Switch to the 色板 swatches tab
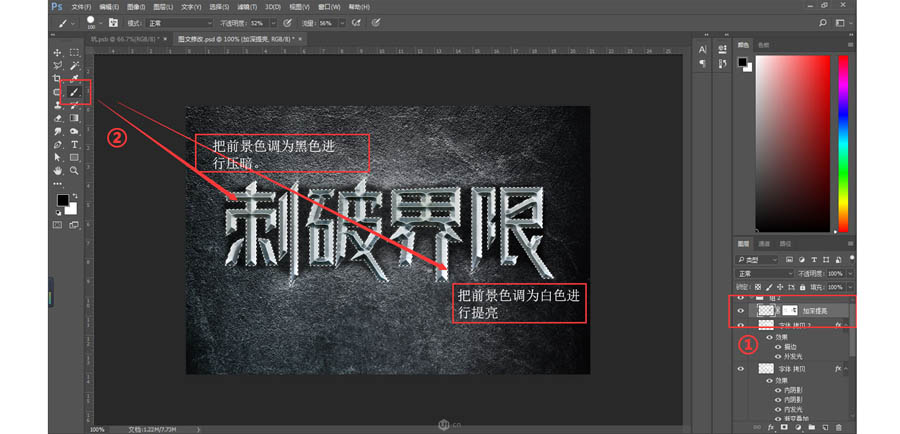The height and width of the screenshot is (434, 900). 763,45
